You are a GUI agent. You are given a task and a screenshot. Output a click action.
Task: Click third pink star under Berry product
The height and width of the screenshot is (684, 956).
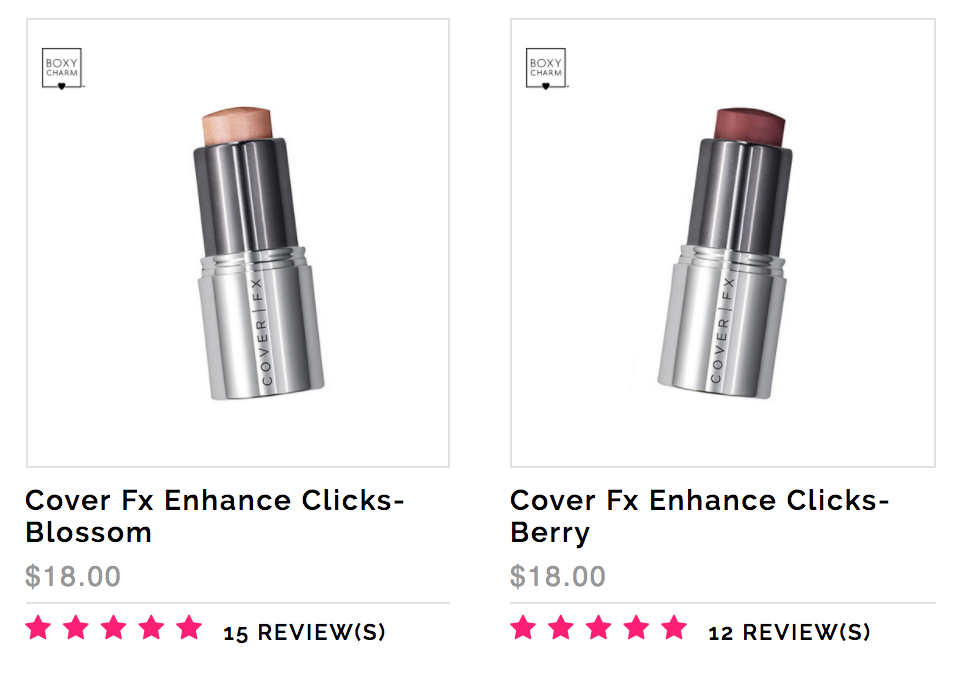tap(599, 628)
